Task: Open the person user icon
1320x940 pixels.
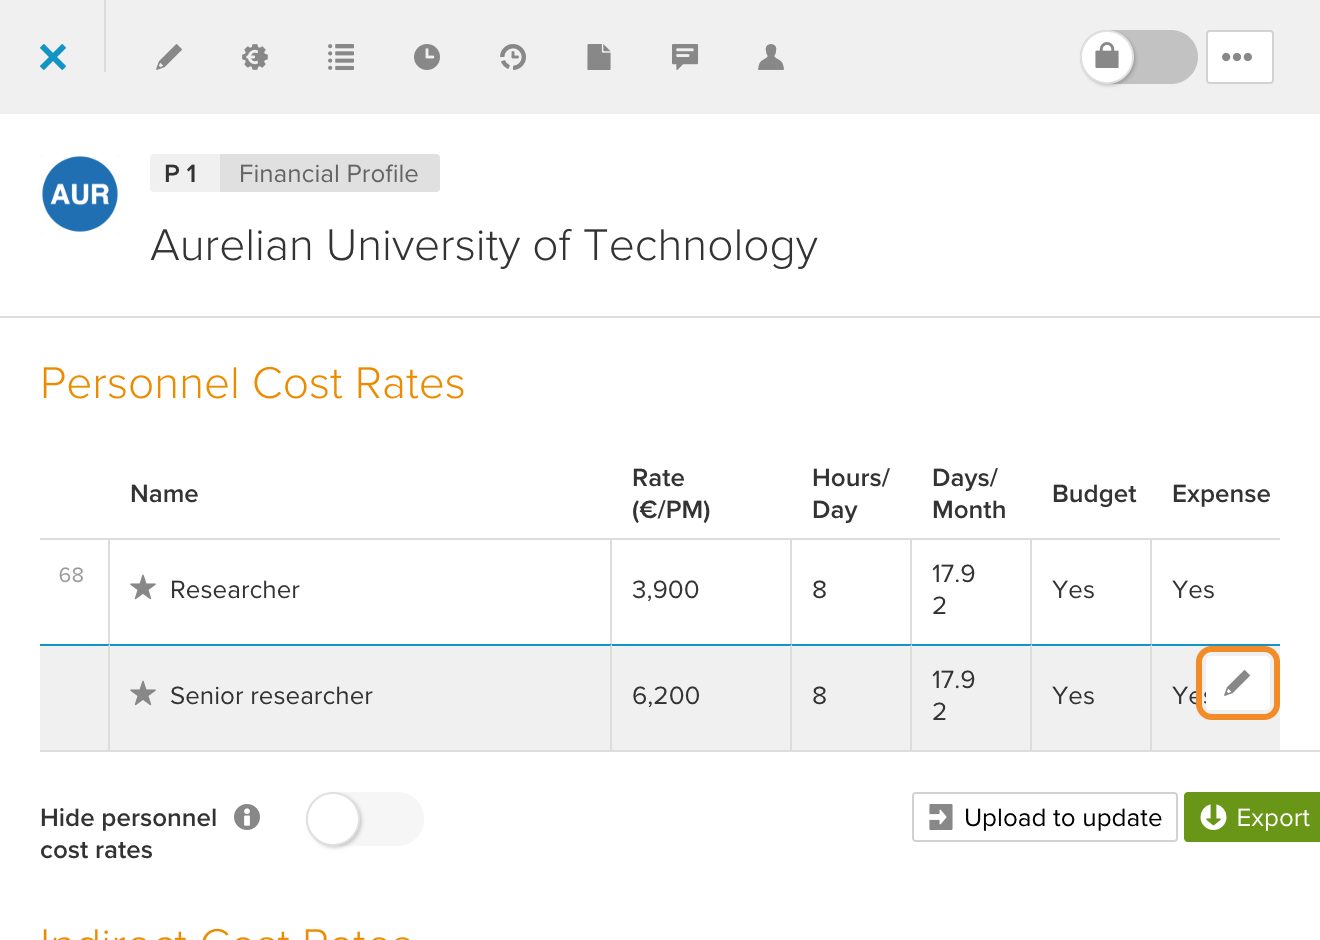Action: pyautogui.click(x=771, y=57)
